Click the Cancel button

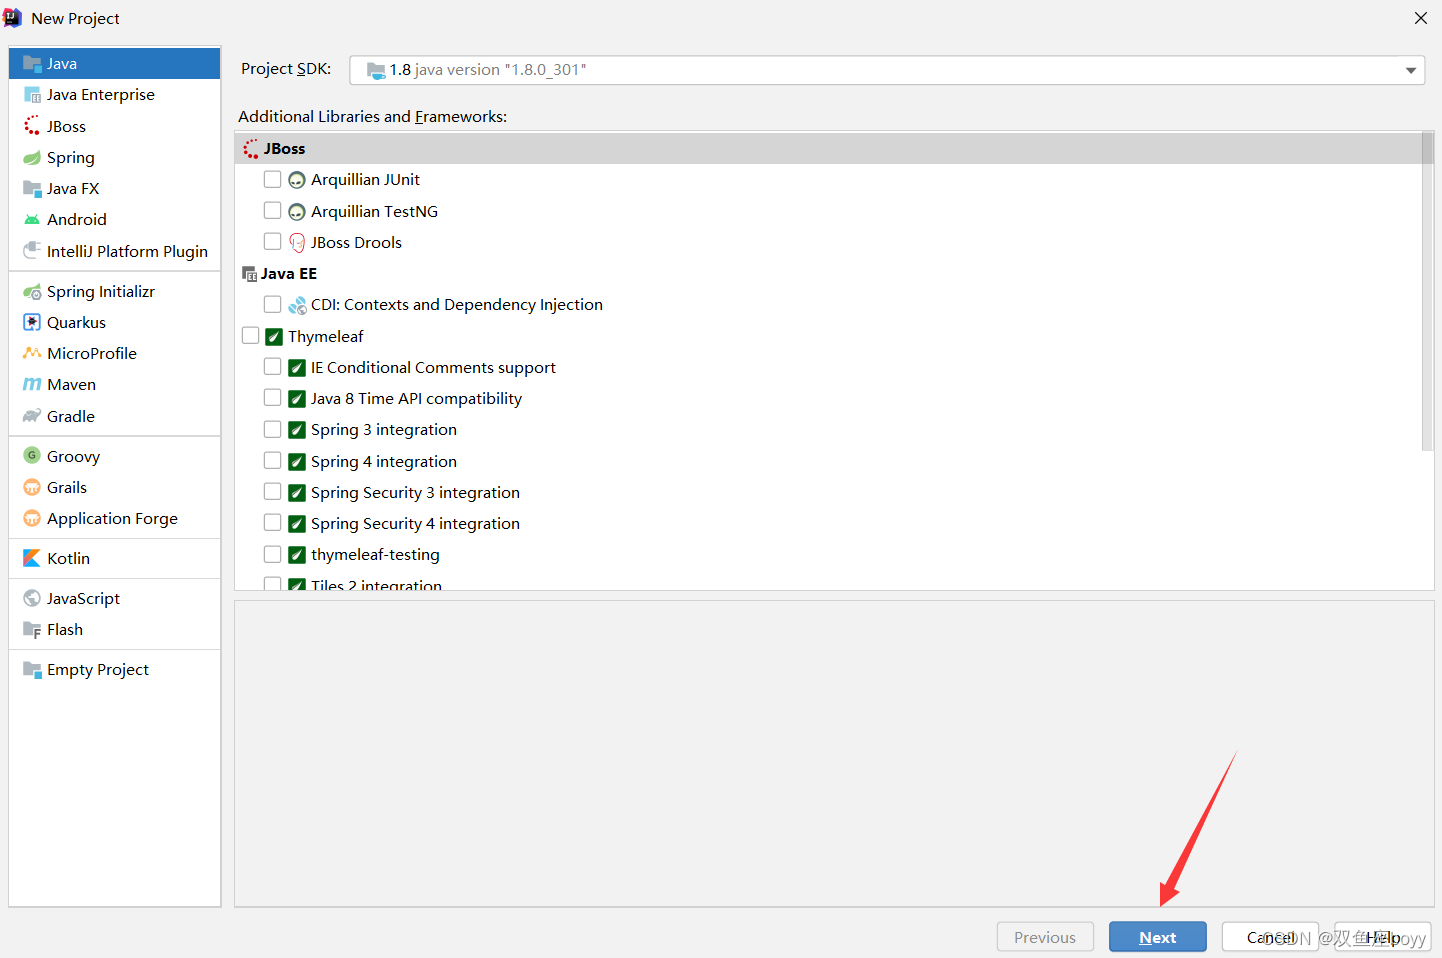pyautogui.click(x=1270, y=937)
